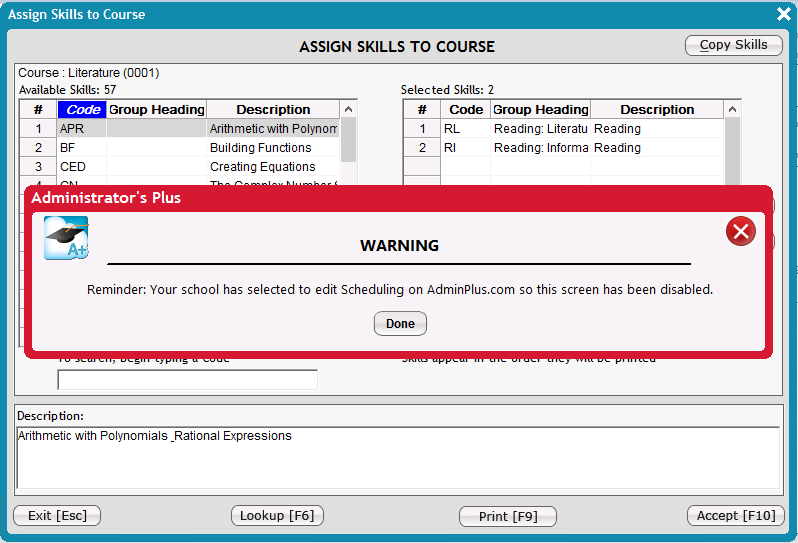The image size is (798, 543).
Task: Sort Available Skills by Code column header
Action: pos(82,109)
